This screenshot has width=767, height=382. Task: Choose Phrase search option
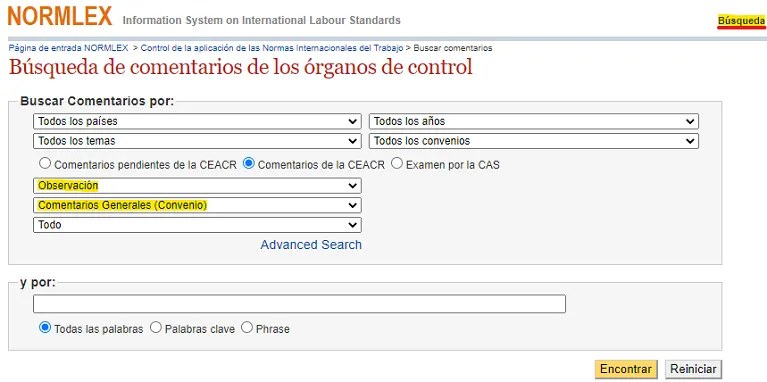(247, 327)
